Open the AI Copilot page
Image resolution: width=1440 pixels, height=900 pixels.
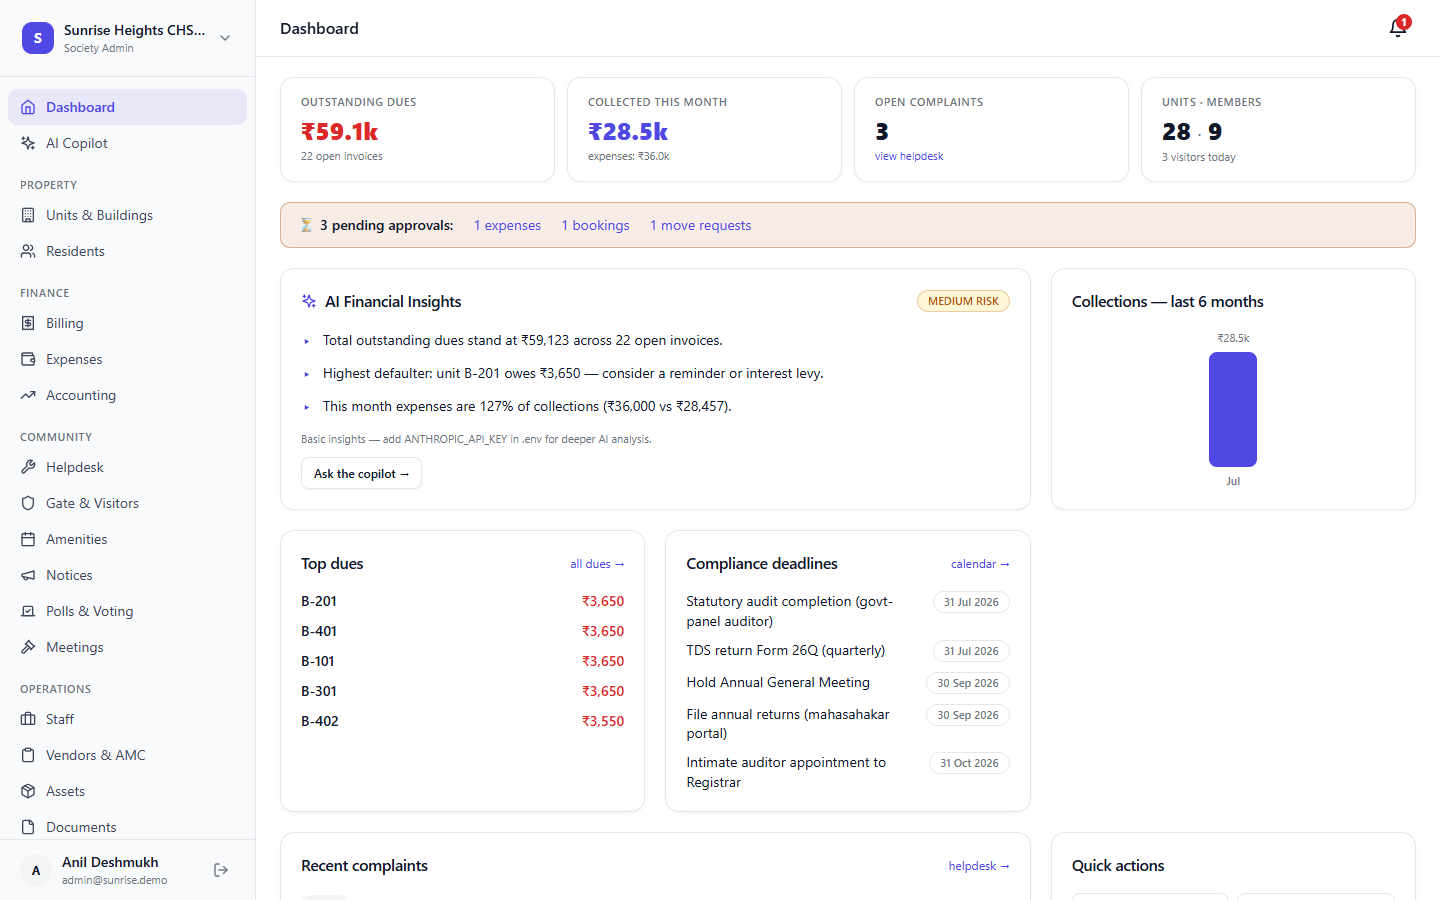coord(128,143)
